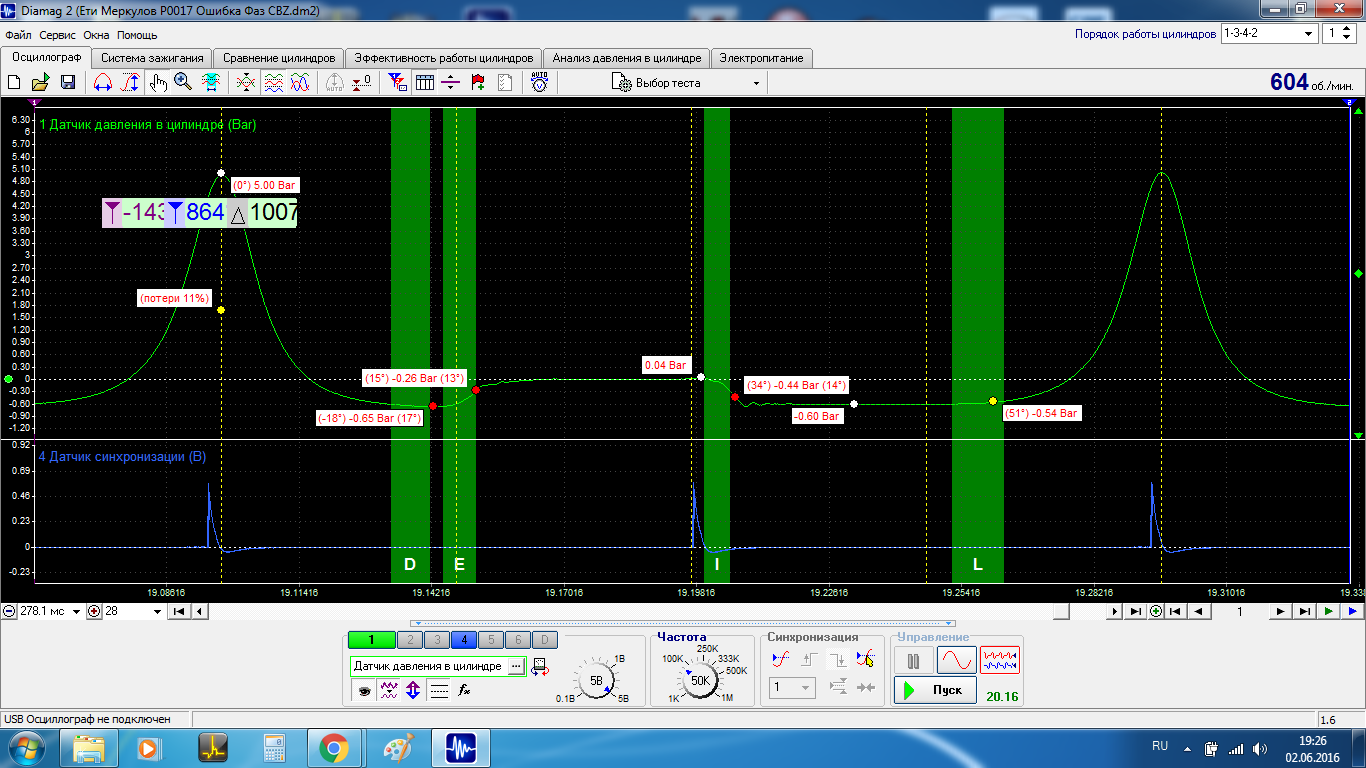Viewport: 1366px width, 768px height.
Task: Open the cylinder number dropdown showing 1
Action: coord(1338,33)
